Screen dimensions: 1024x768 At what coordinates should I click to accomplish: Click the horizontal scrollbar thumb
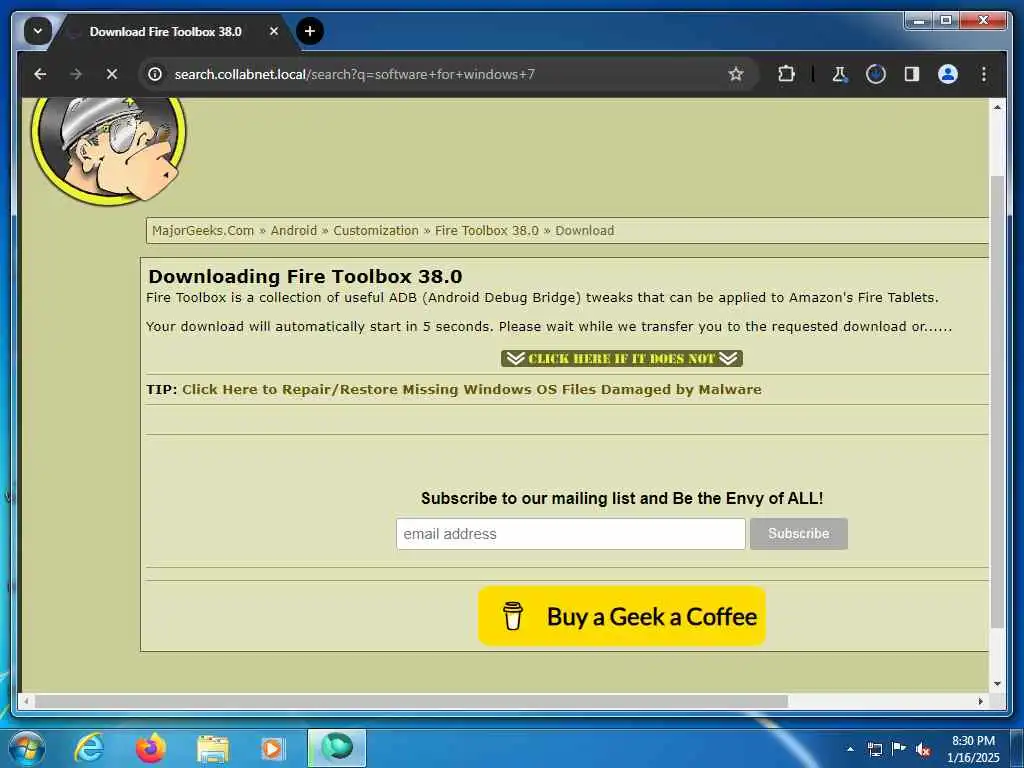pyautogui.click(x=411, y=701)
